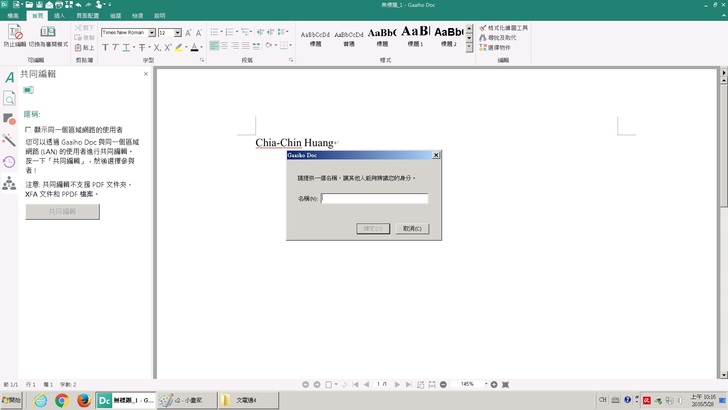728x410 pixels.
Task: Align paragraph left
Action: (x=214, y=46)
